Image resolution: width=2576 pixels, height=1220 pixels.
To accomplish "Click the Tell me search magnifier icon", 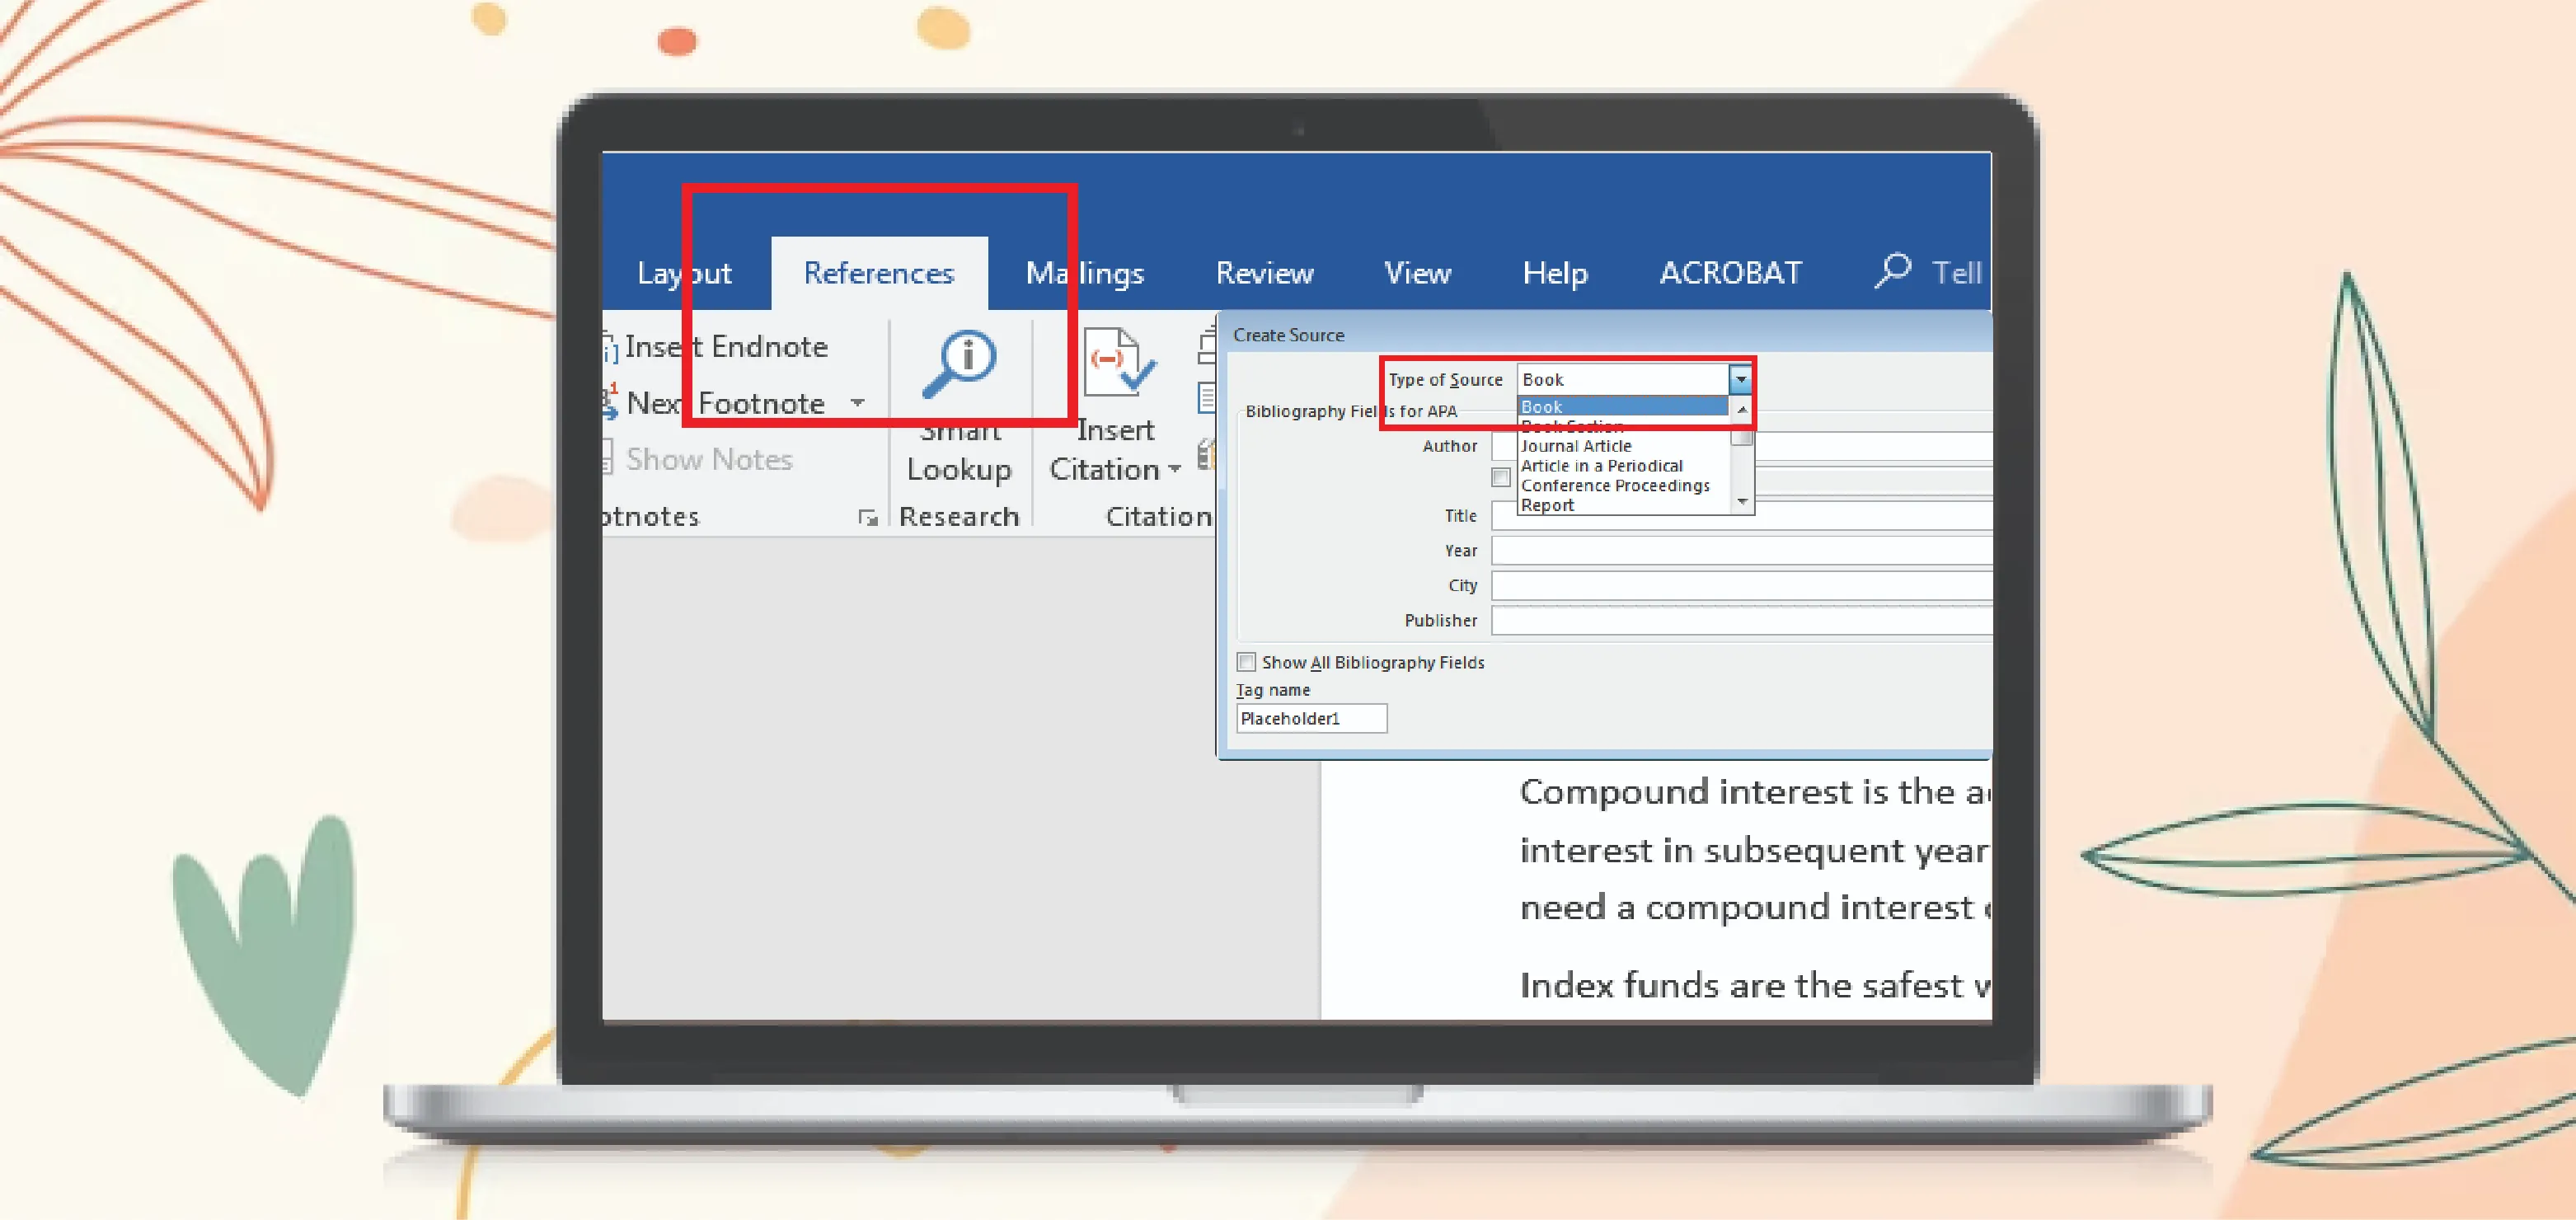I will [1892, 271].
